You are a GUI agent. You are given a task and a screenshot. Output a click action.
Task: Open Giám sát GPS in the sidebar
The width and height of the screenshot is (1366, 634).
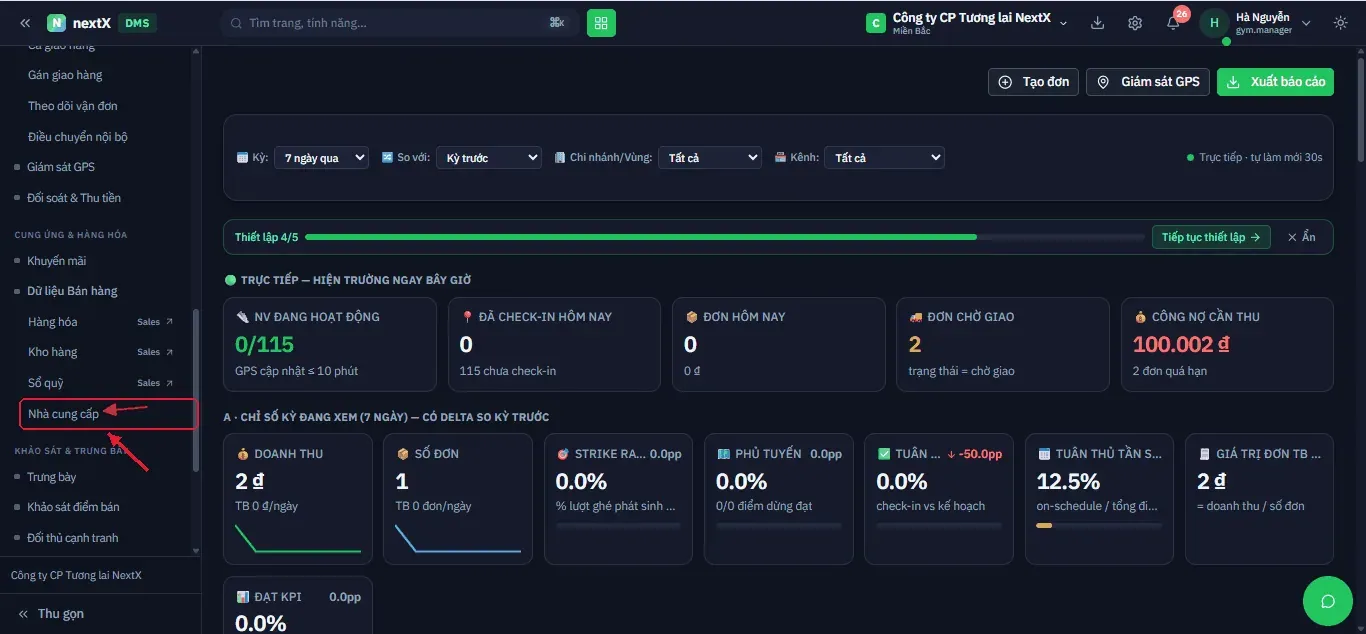pos(61,167)
